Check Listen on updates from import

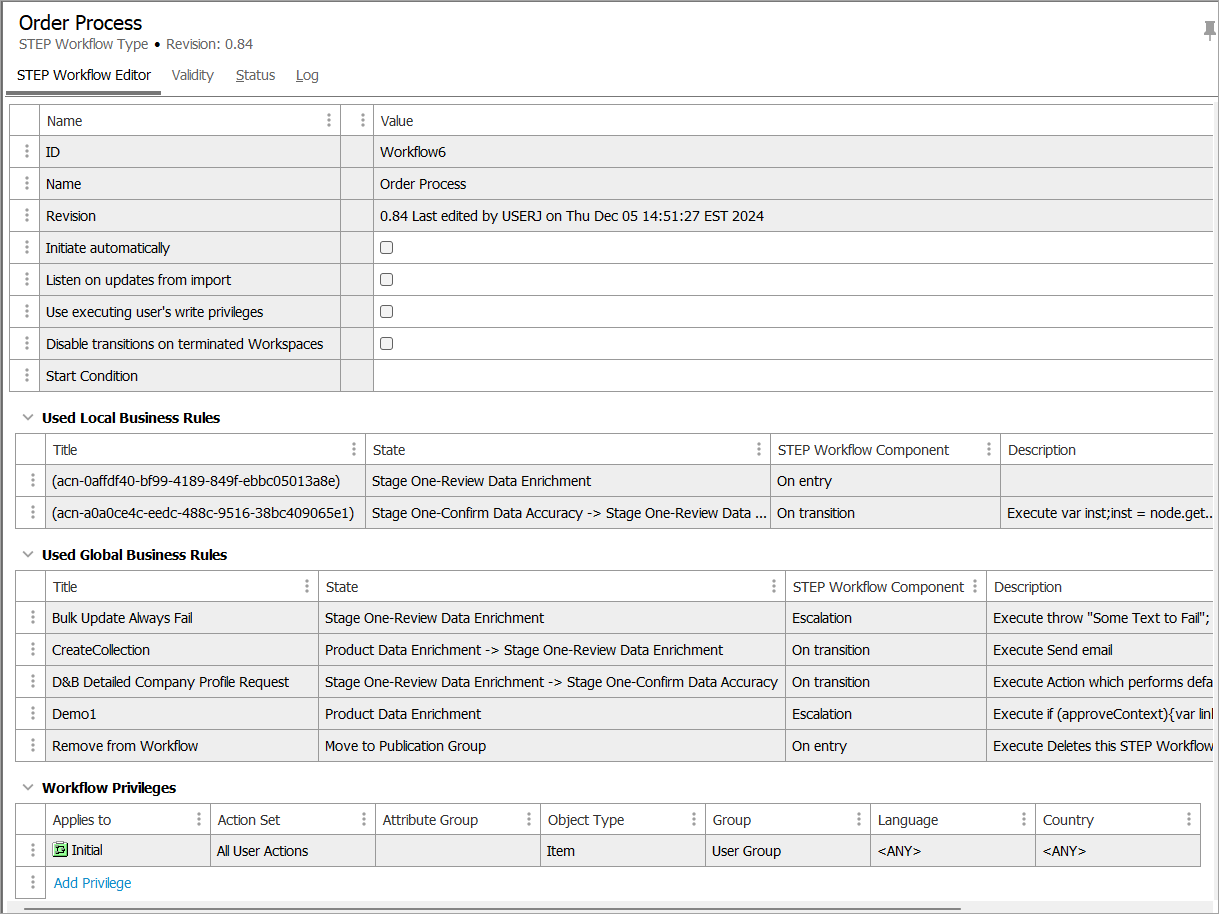(387, 280)
